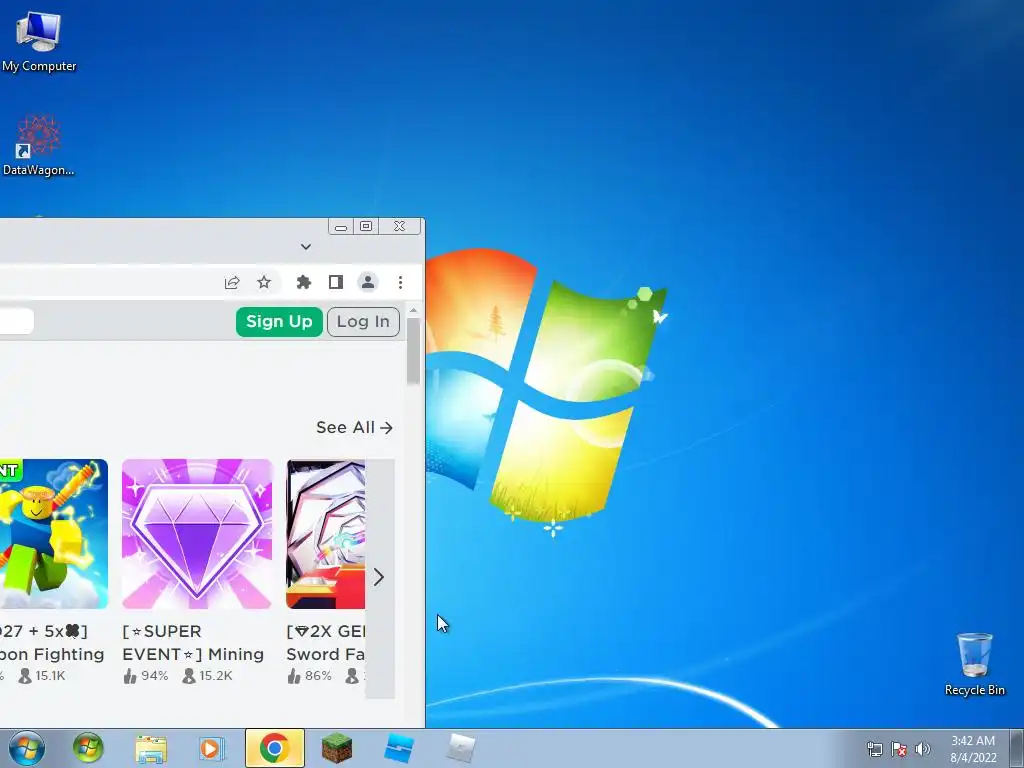Click the '86%' rating text
The height and width of the screenshot is (768, 1024).
(318, 676)
